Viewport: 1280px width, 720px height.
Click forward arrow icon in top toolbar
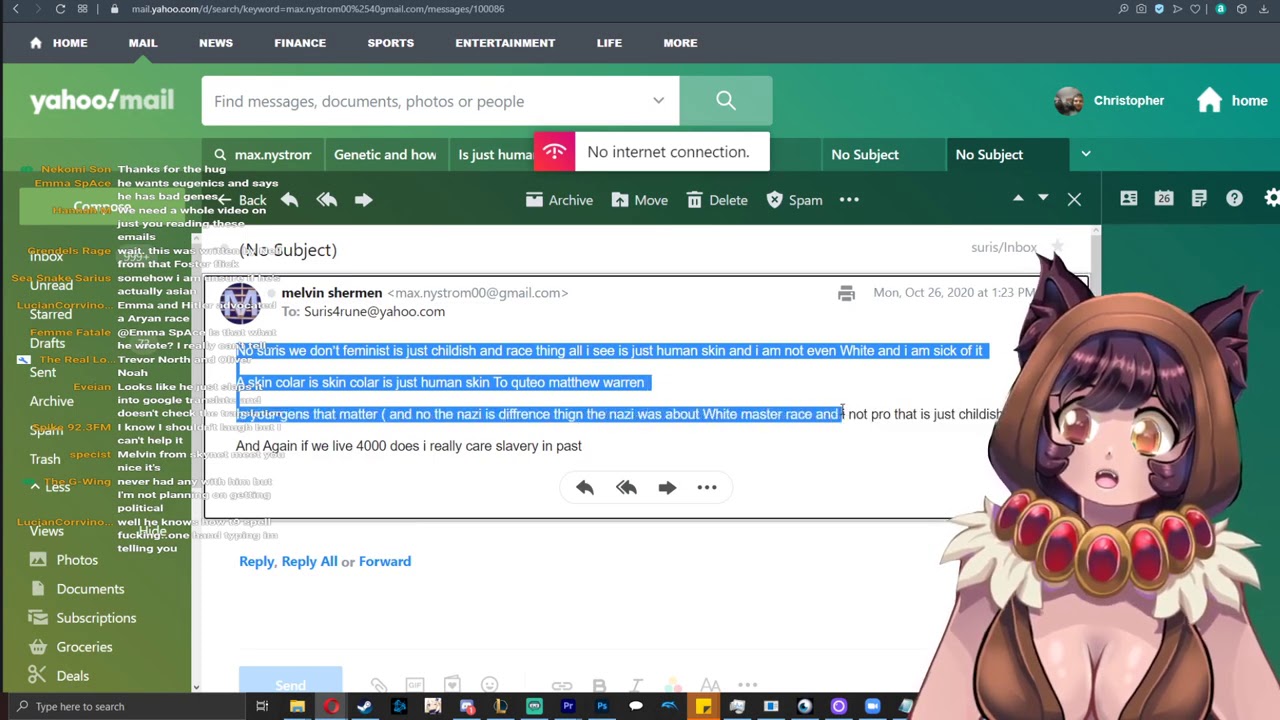click(363, 200)
